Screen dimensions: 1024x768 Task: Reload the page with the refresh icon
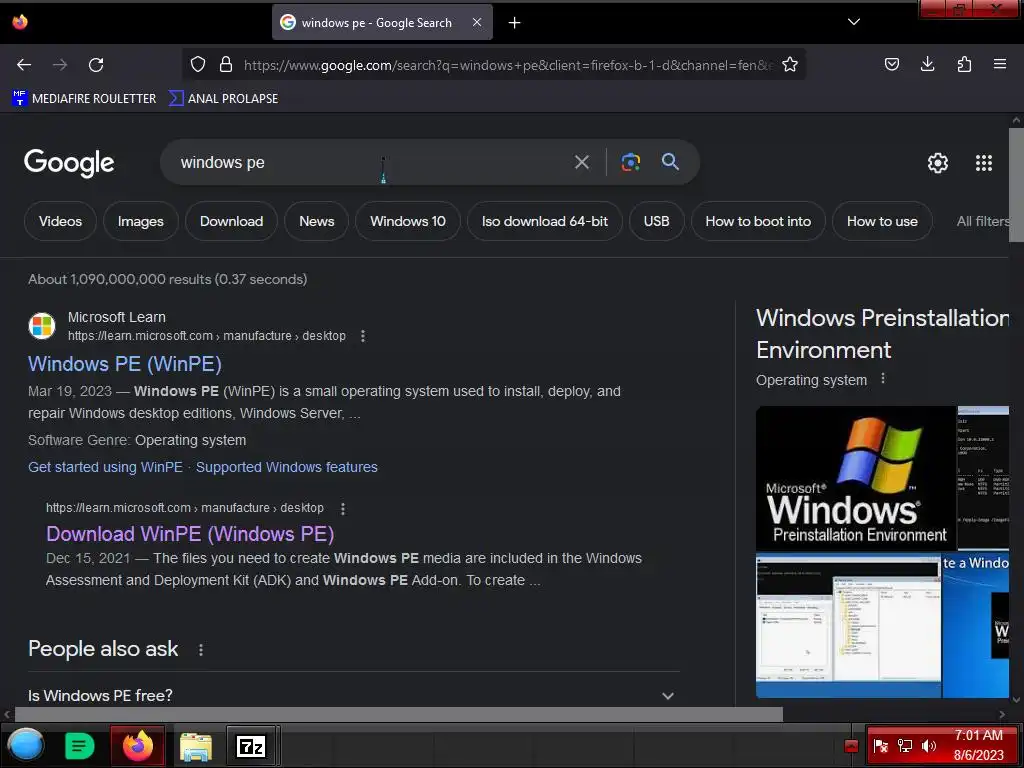point(96,65)
